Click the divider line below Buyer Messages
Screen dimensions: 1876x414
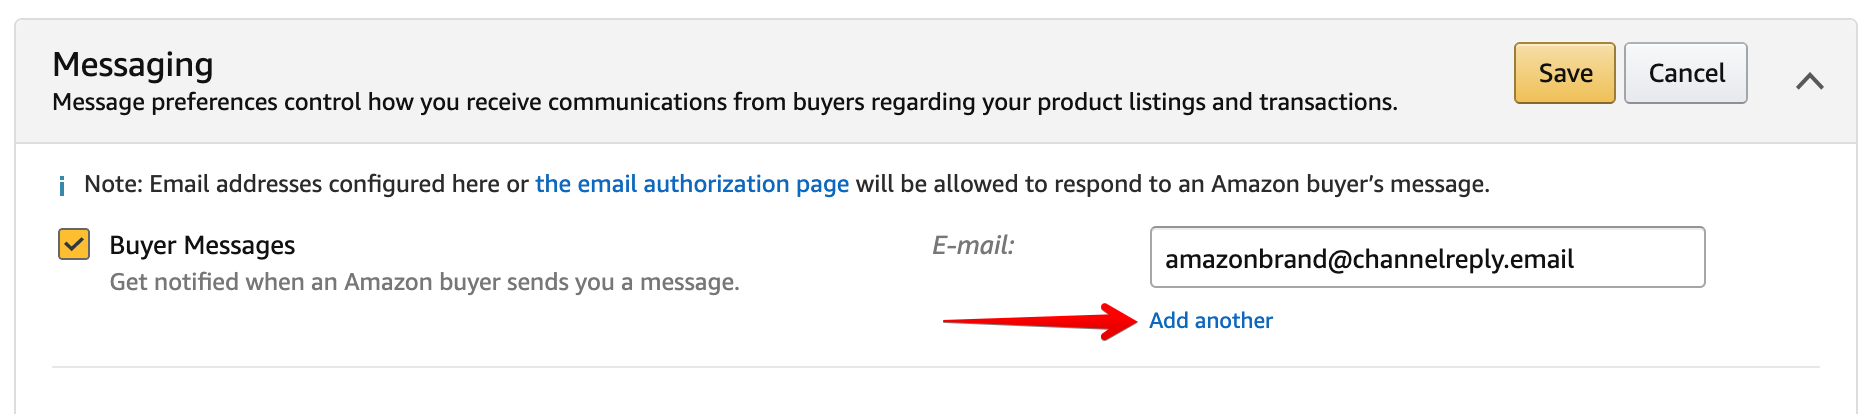[935, 367]
